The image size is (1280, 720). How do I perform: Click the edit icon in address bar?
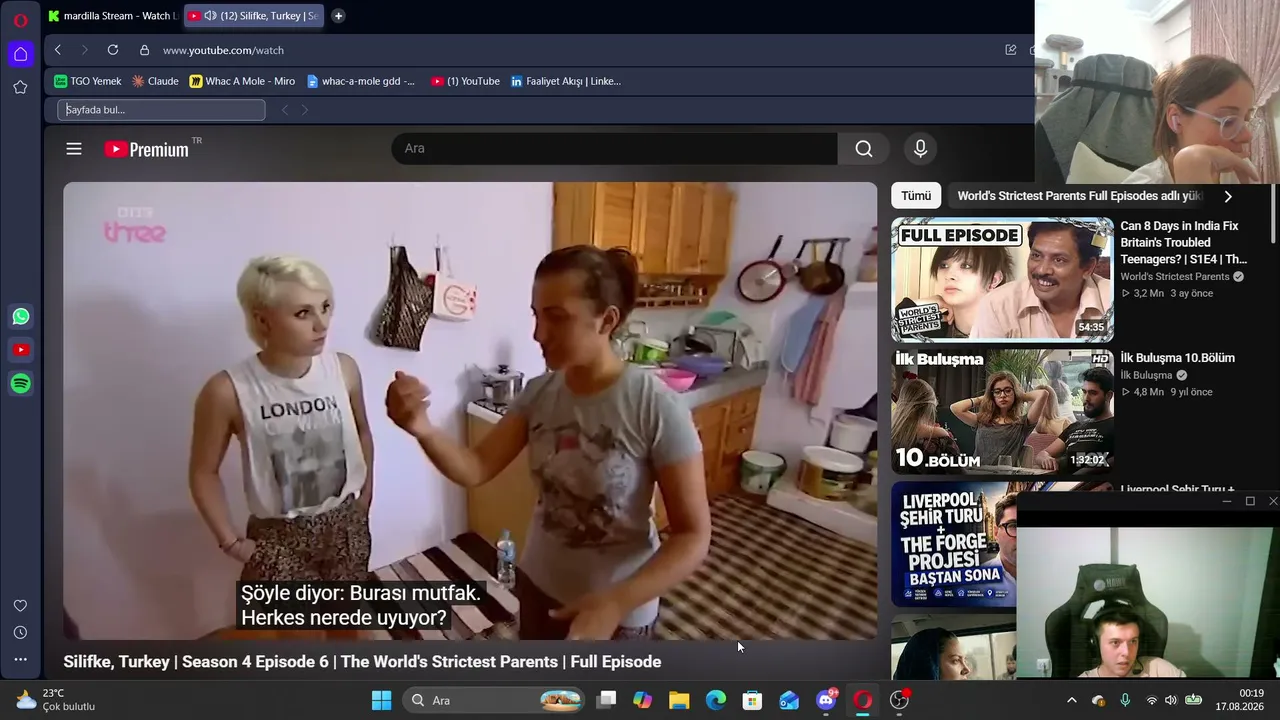click(1011, 50)
